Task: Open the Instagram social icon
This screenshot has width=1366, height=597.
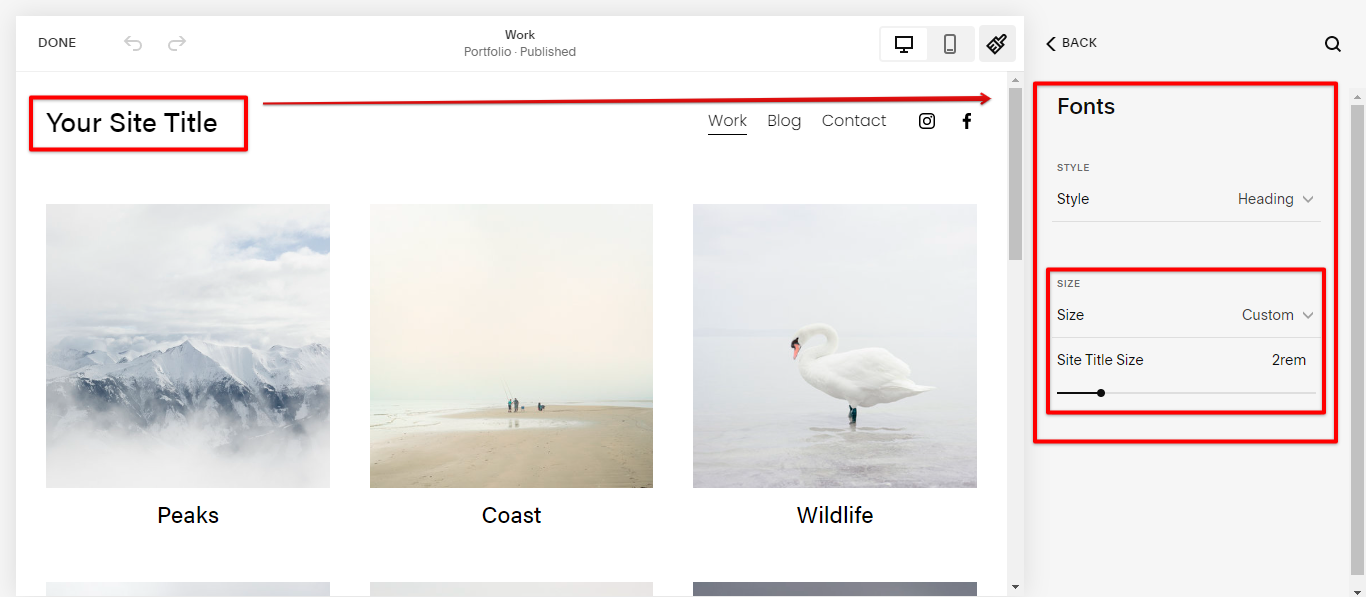Action: coord(927,121)
